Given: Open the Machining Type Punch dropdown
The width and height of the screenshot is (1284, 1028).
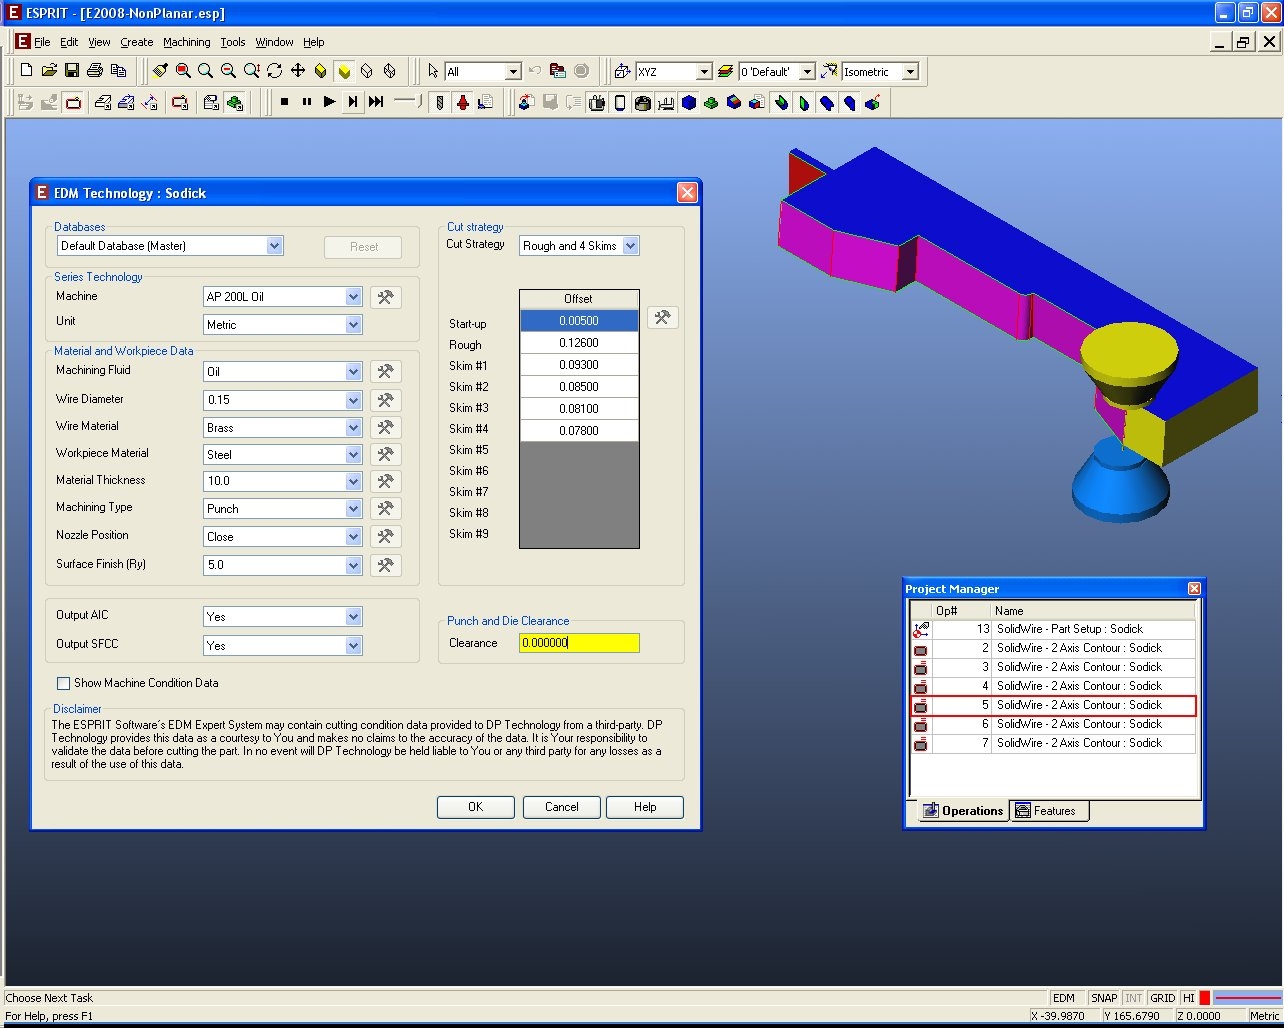Looking at the screenshot, I should point(353,509).
